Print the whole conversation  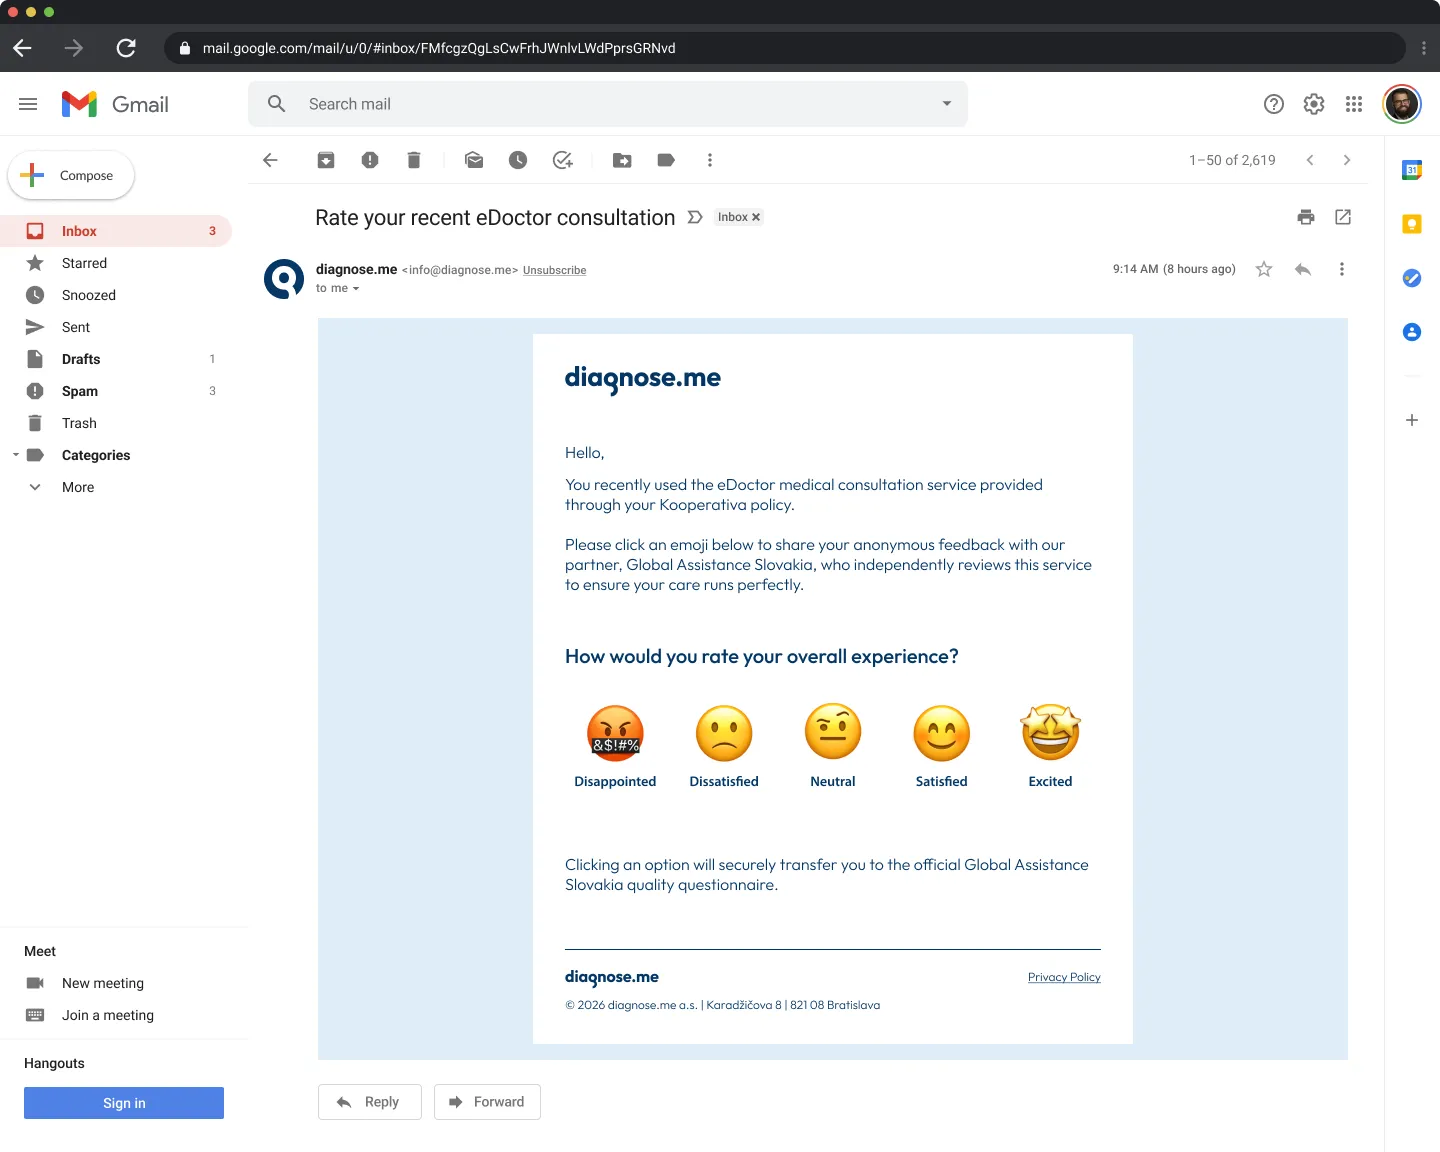1306,217
